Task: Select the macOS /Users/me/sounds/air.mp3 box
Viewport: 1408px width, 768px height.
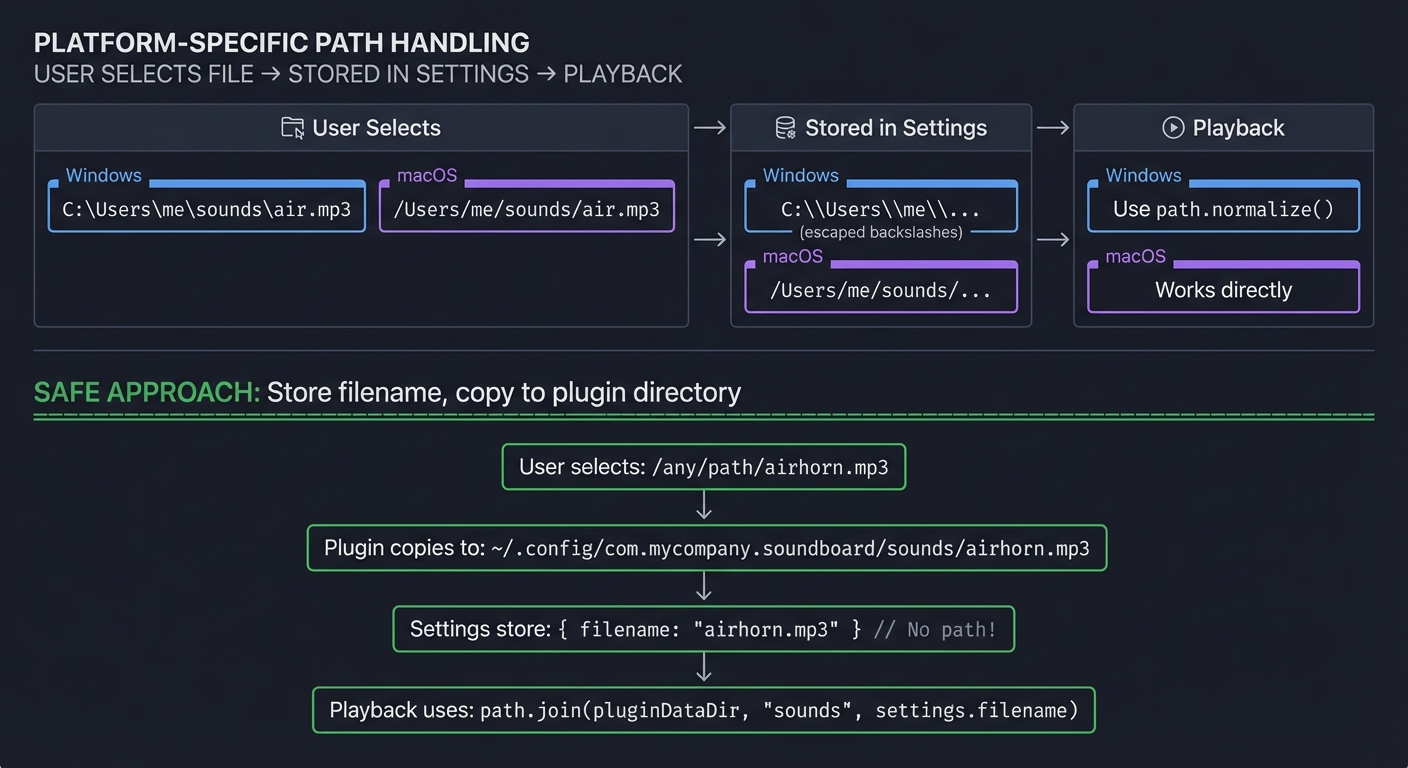Action: 527,209
